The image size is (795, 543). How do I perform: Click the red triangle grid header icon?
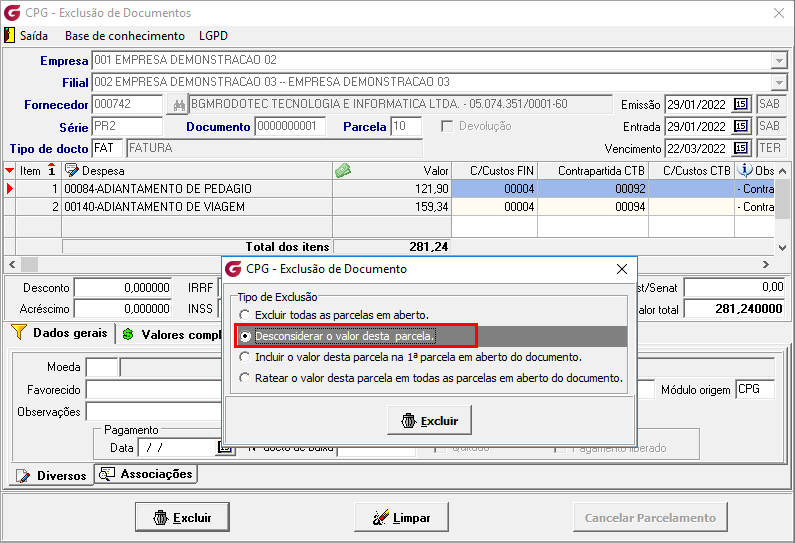click(x=9, y=171)
